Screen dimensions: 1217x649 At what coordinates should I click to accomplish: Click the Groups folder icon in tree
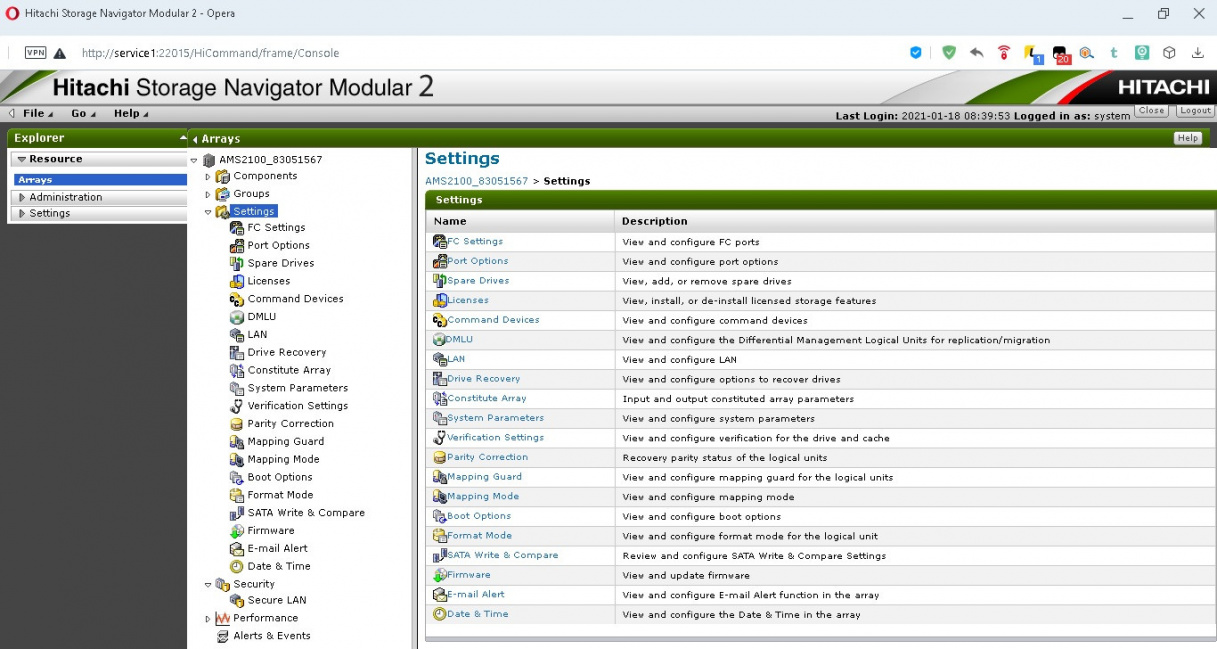pos(223,194)
